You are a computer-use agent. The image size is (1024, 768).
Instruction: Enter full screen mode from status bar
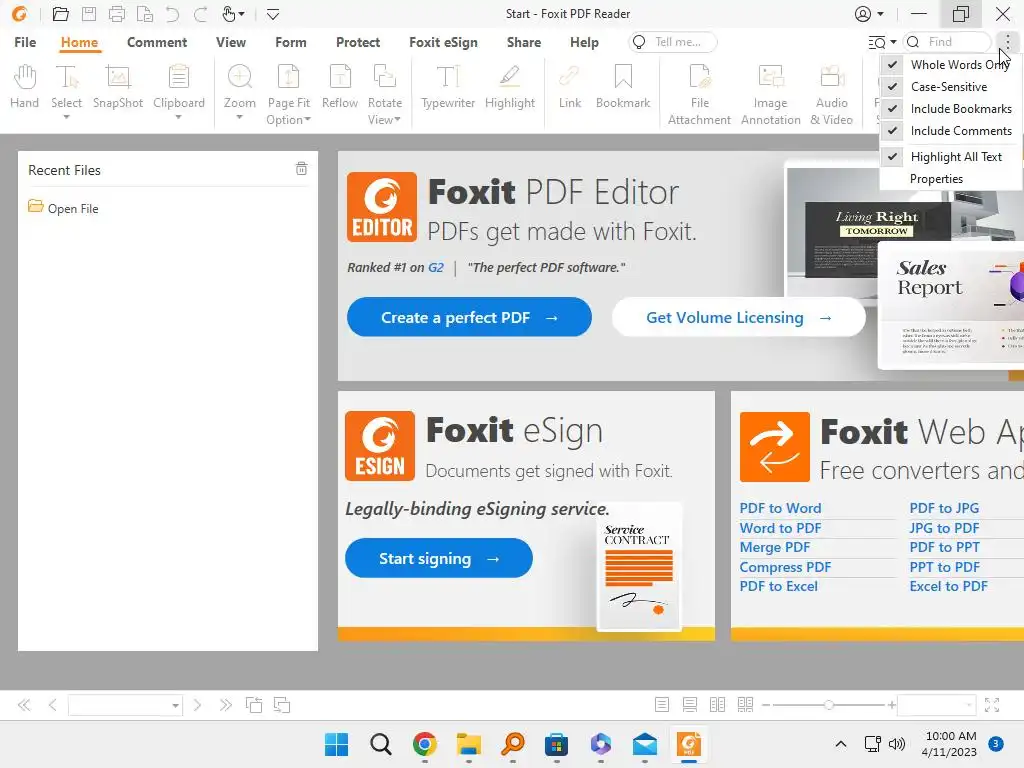point(992,705)
